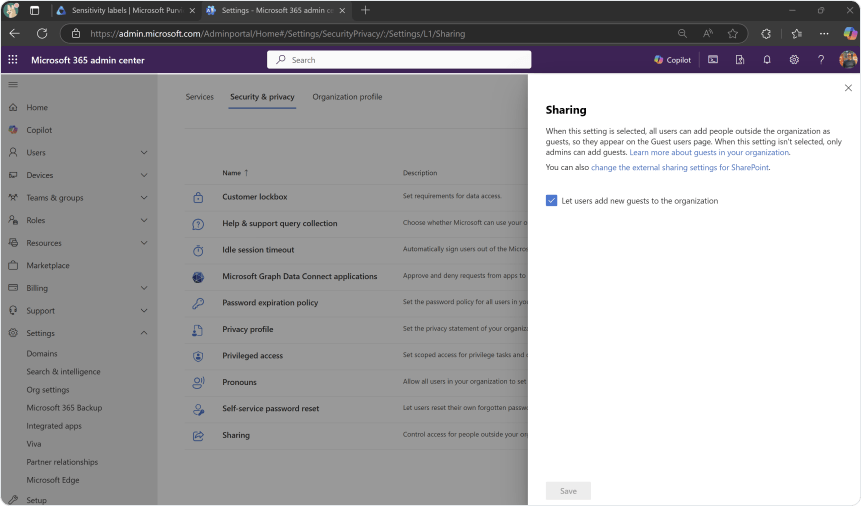
Task: Open Cloud Shell icon in header
Action: click(x=713, y=60)
